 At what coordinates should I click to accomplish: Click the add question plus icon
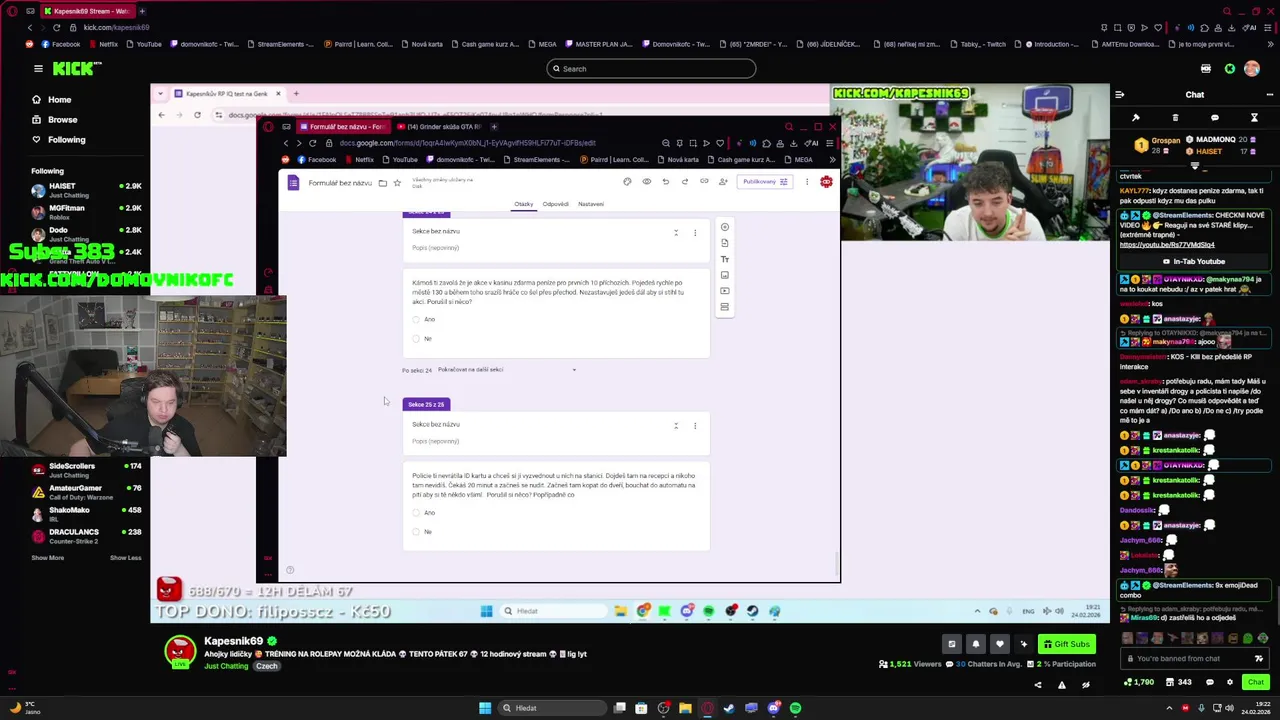725,227
